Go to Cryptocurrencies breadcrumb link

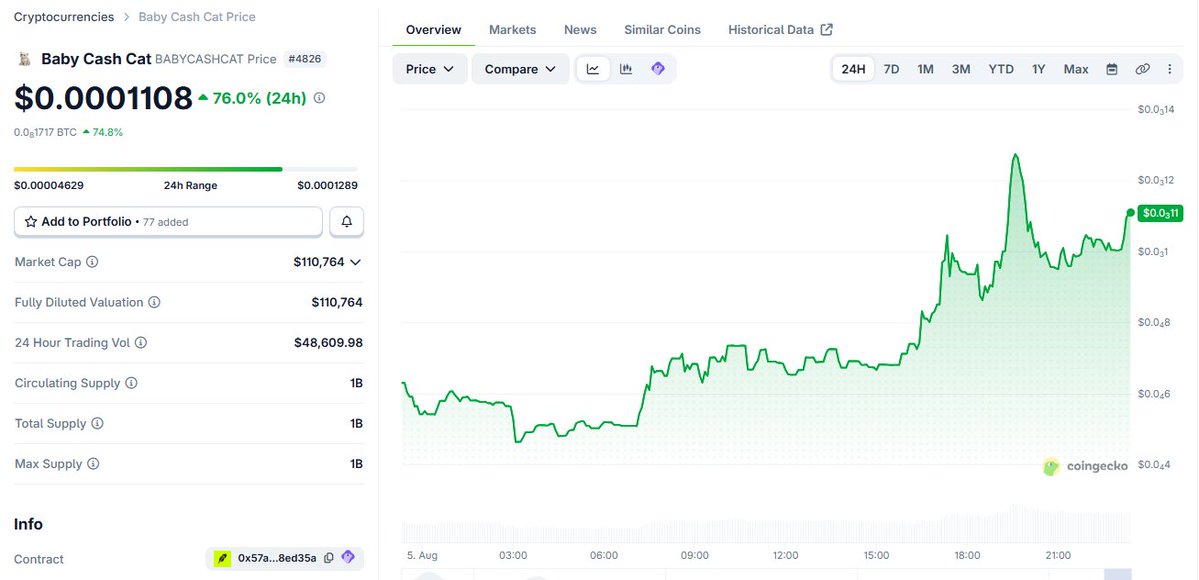pyautogui.click(x=64, y=17)
